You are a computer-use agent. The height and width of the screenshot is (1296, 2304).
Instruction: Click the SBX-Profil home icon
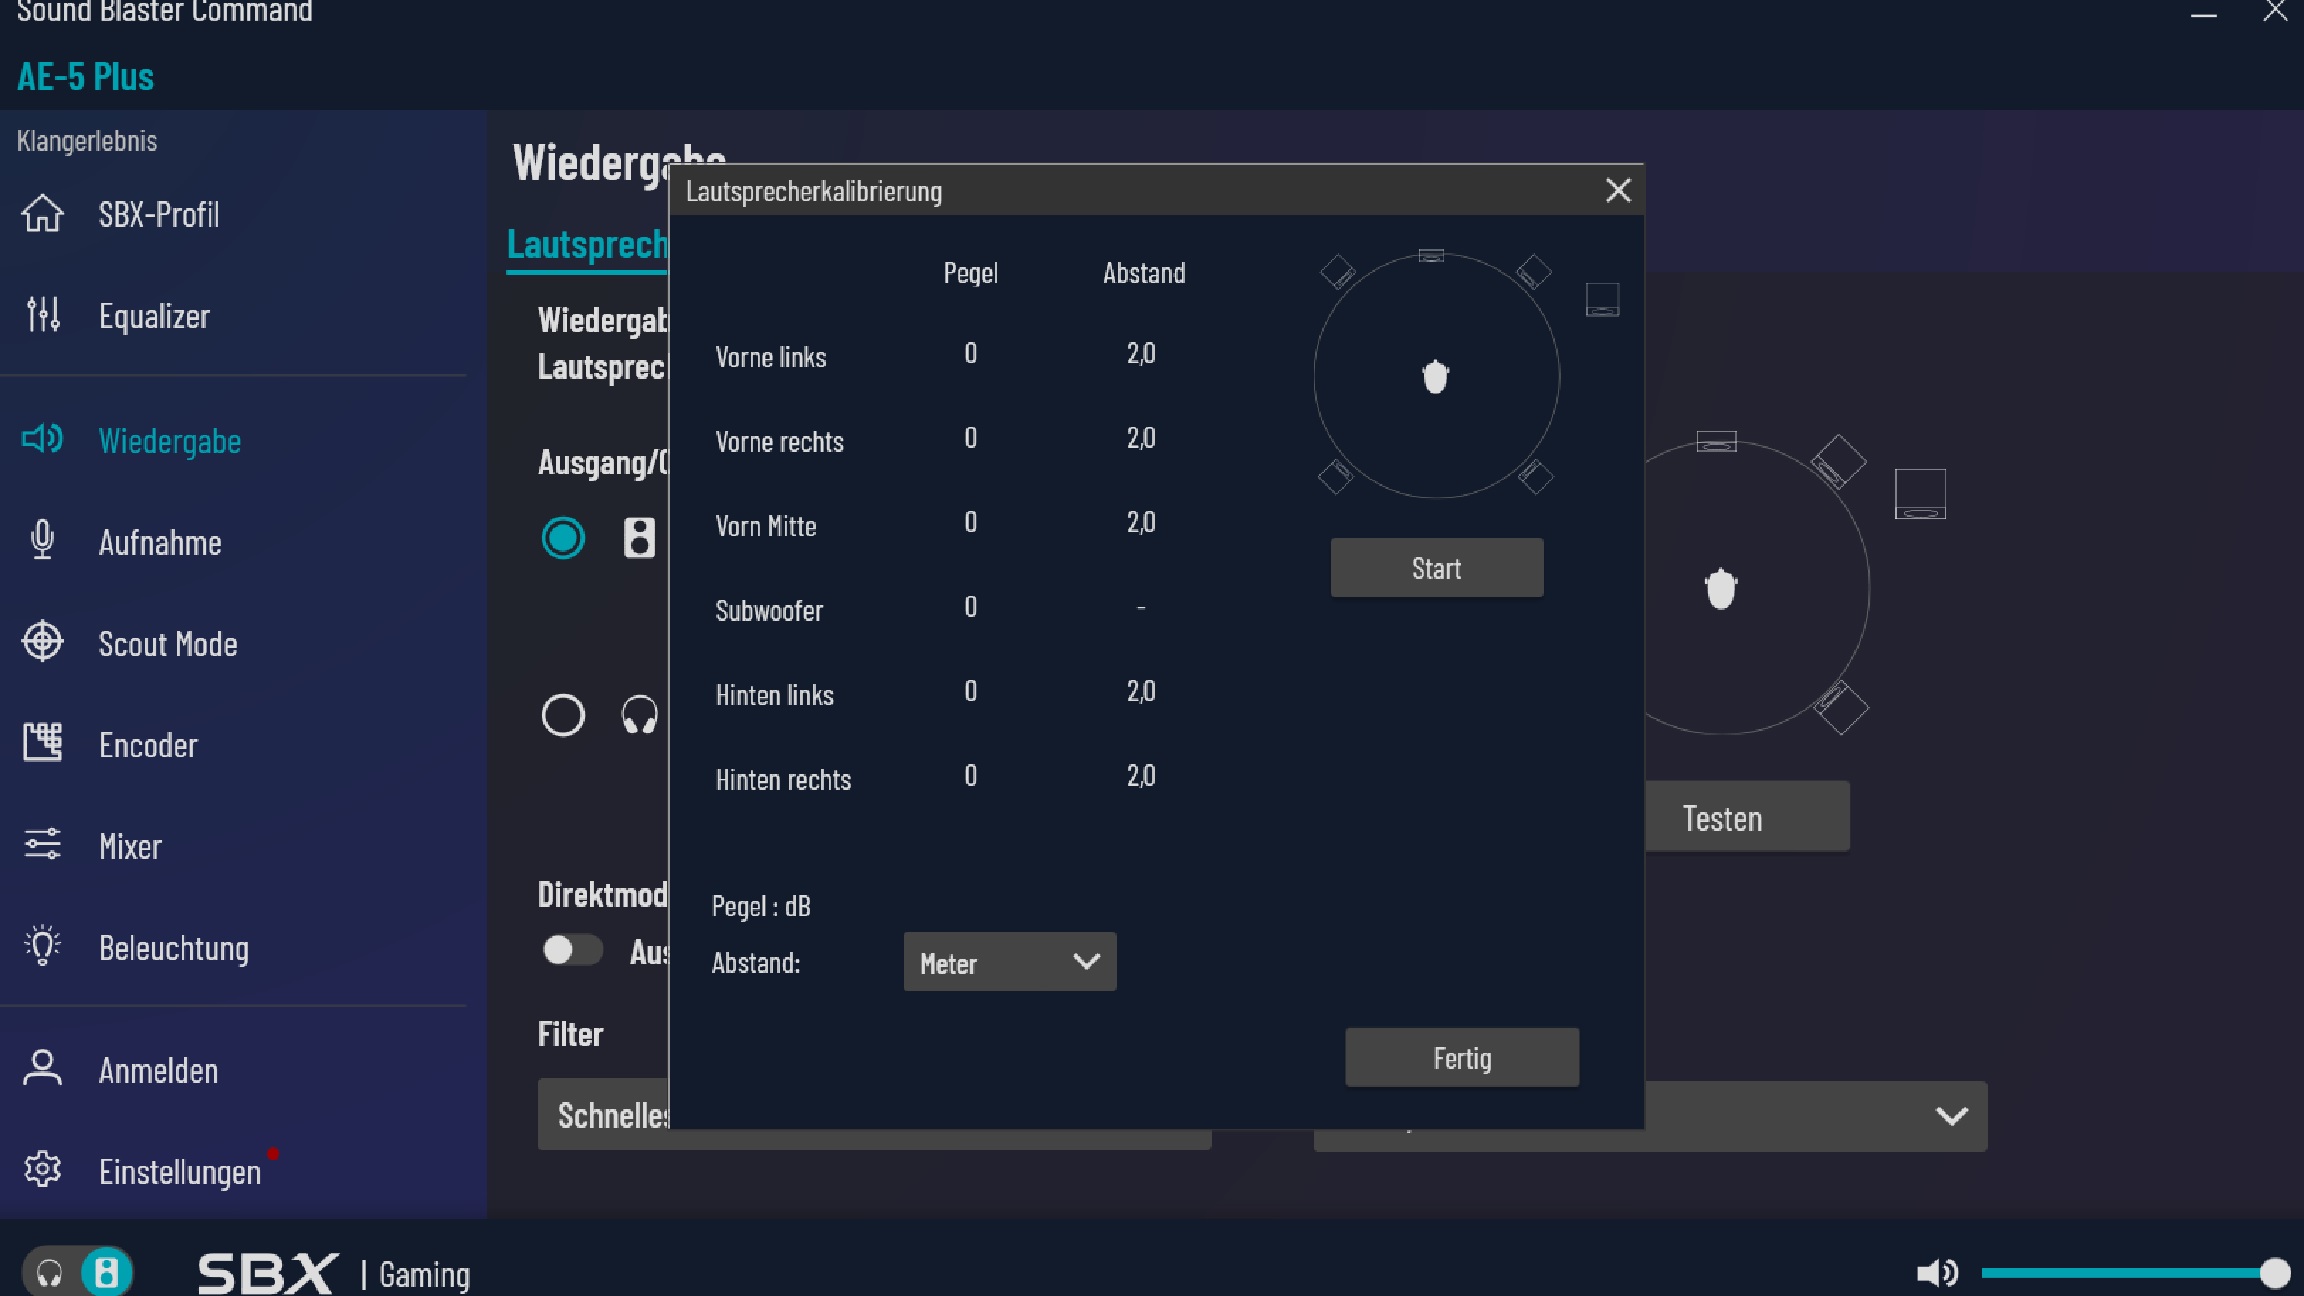click(42, 214)
